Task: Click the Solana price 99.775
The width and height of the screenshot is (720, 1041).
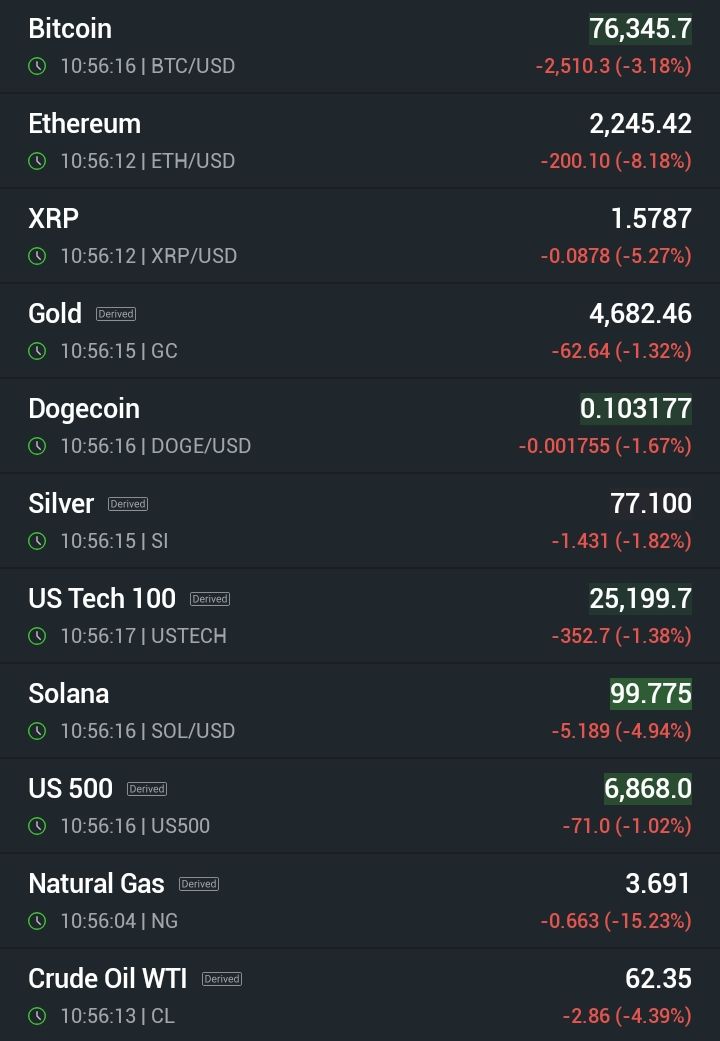Action: tap(651, 694)
